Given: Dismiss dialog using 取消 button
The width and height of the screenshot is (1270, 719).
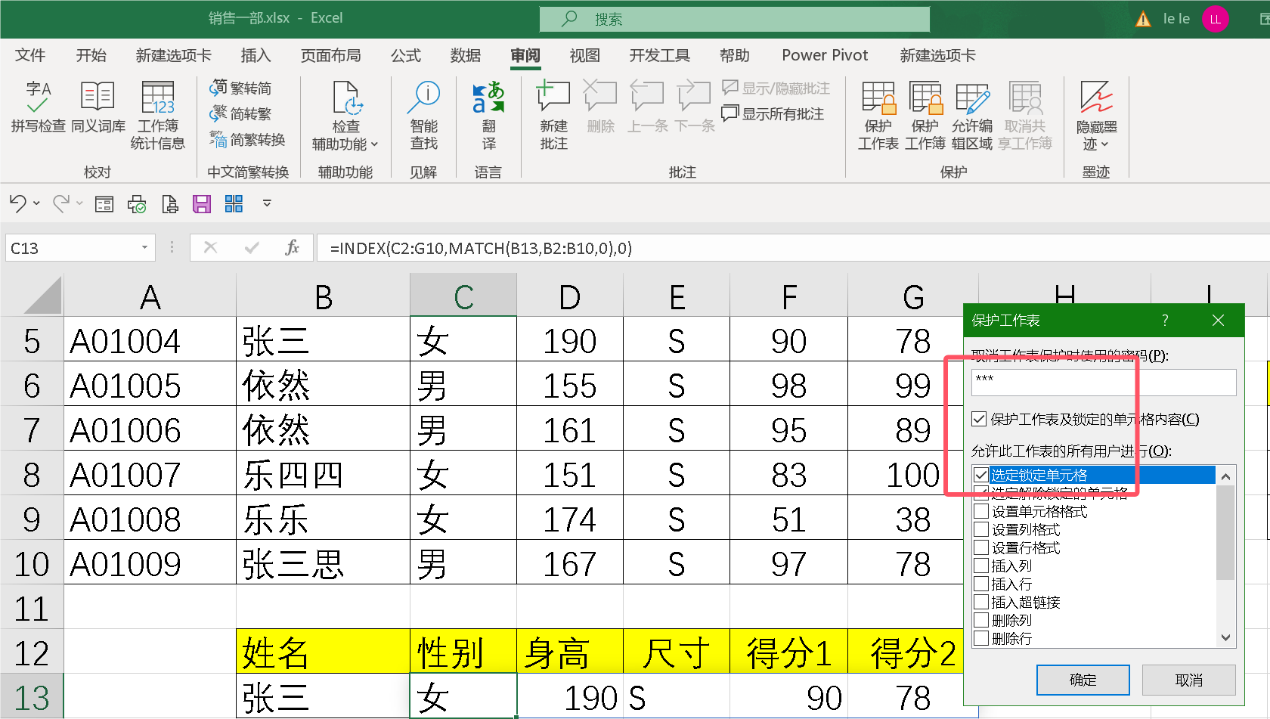Looking at the screenshot, I should click(x=1188, y=679).
